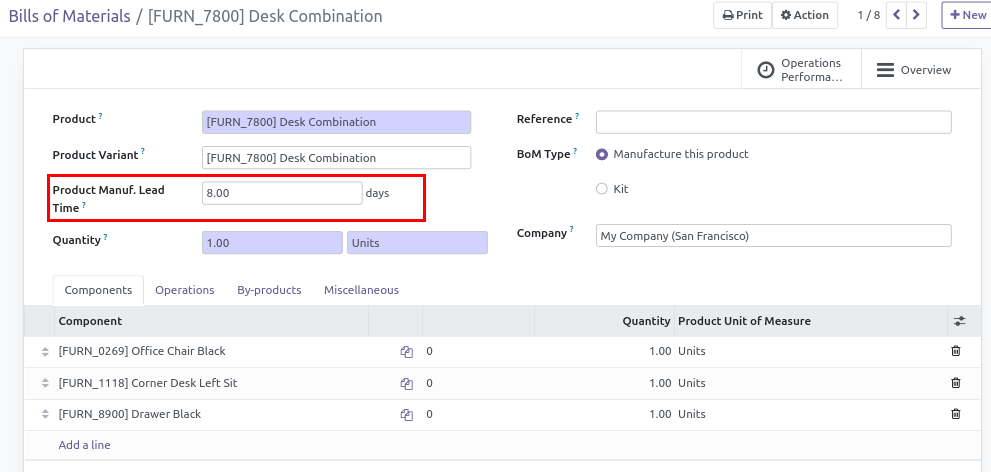Edit Manuf. Lead Time value 8.00
This screenshot has width=991, height=472.
point(283,193)
